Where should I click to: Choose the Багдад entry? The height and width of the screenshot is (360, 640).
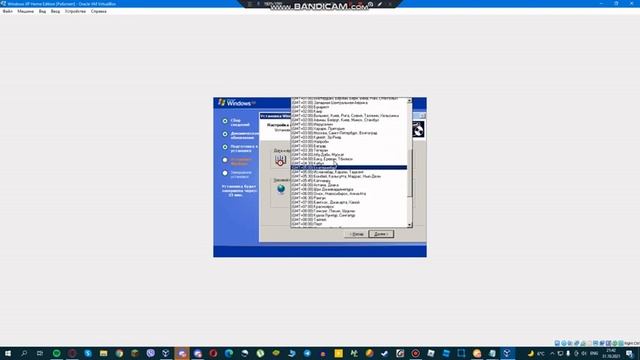(349, 146)
